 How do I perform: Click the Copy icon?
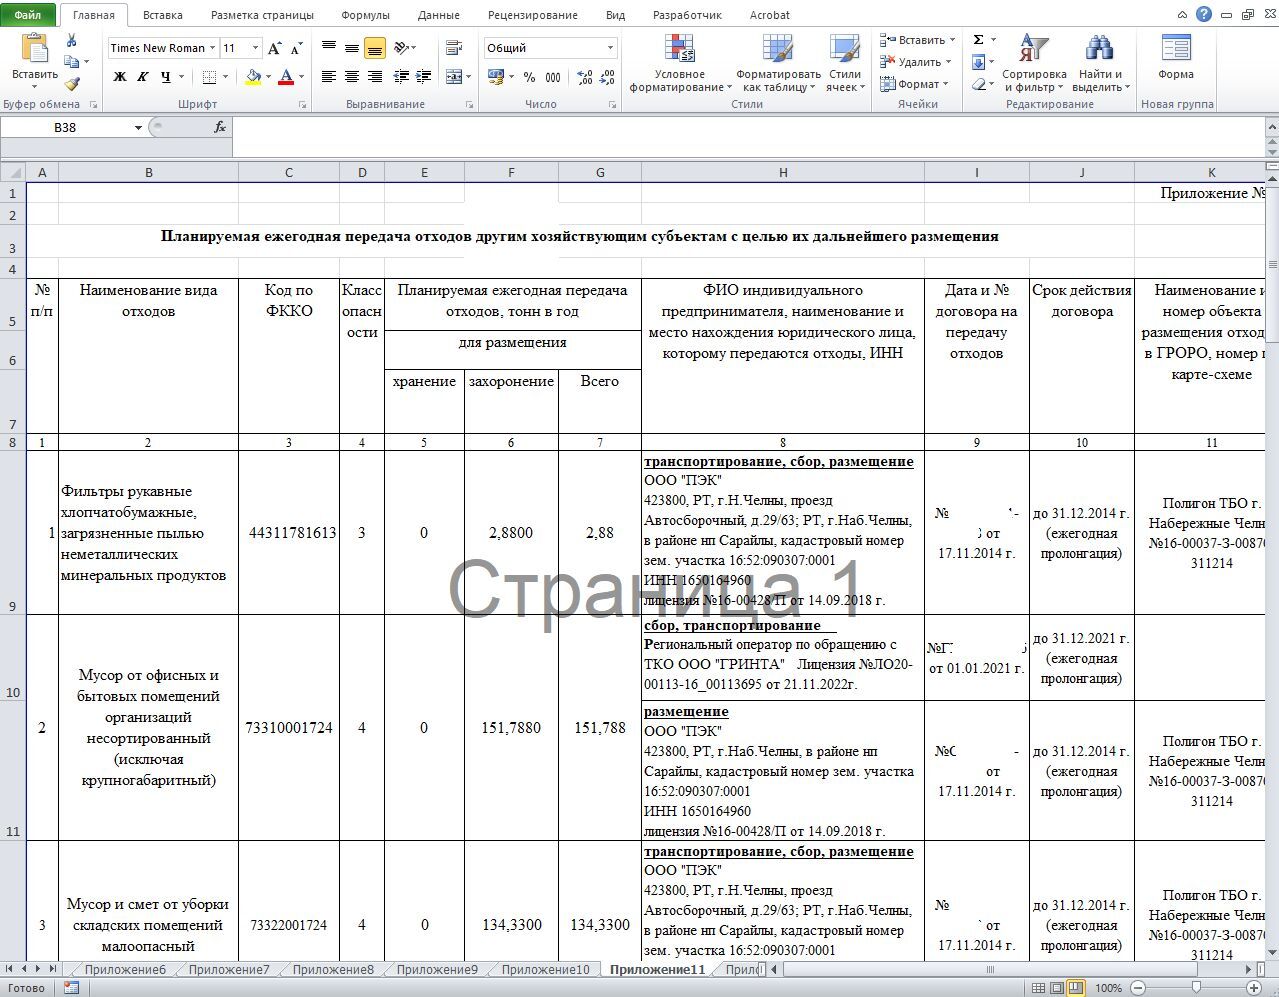pyautogui.click(x=71, y=62)
